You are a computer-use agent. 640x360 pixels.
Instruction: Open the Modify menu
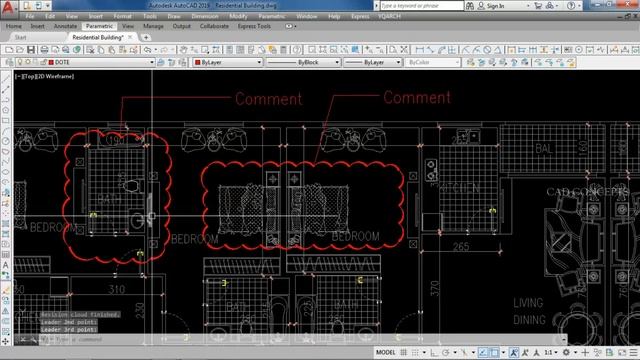pyautogui.click(x=238, y=16)
